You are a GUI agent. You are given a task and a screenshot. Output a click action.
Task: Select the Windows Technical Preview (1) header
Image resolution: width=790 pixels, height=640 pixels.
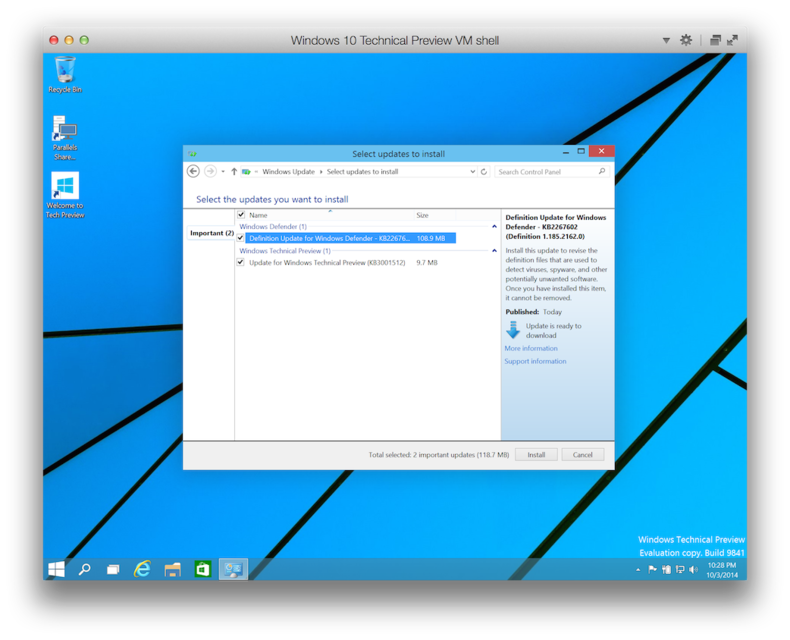pos(285,250)
